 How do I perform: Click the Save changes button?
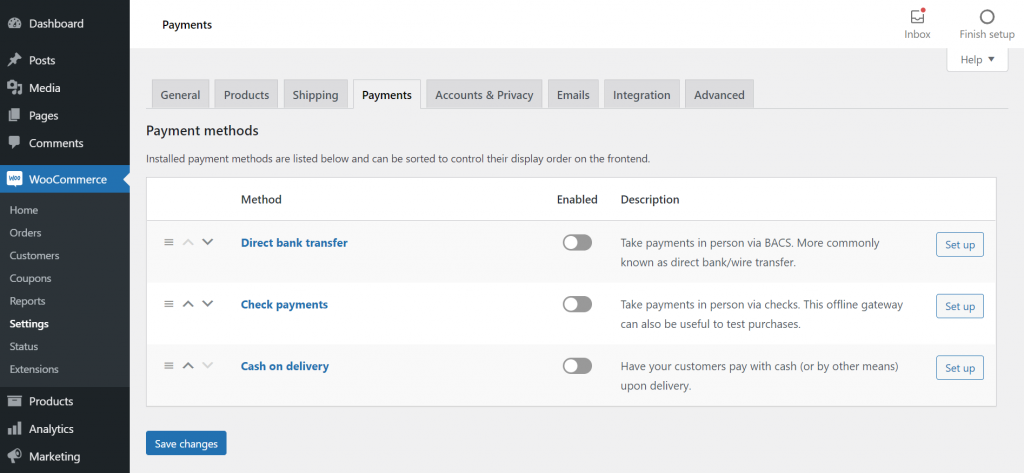pos(186,443)
